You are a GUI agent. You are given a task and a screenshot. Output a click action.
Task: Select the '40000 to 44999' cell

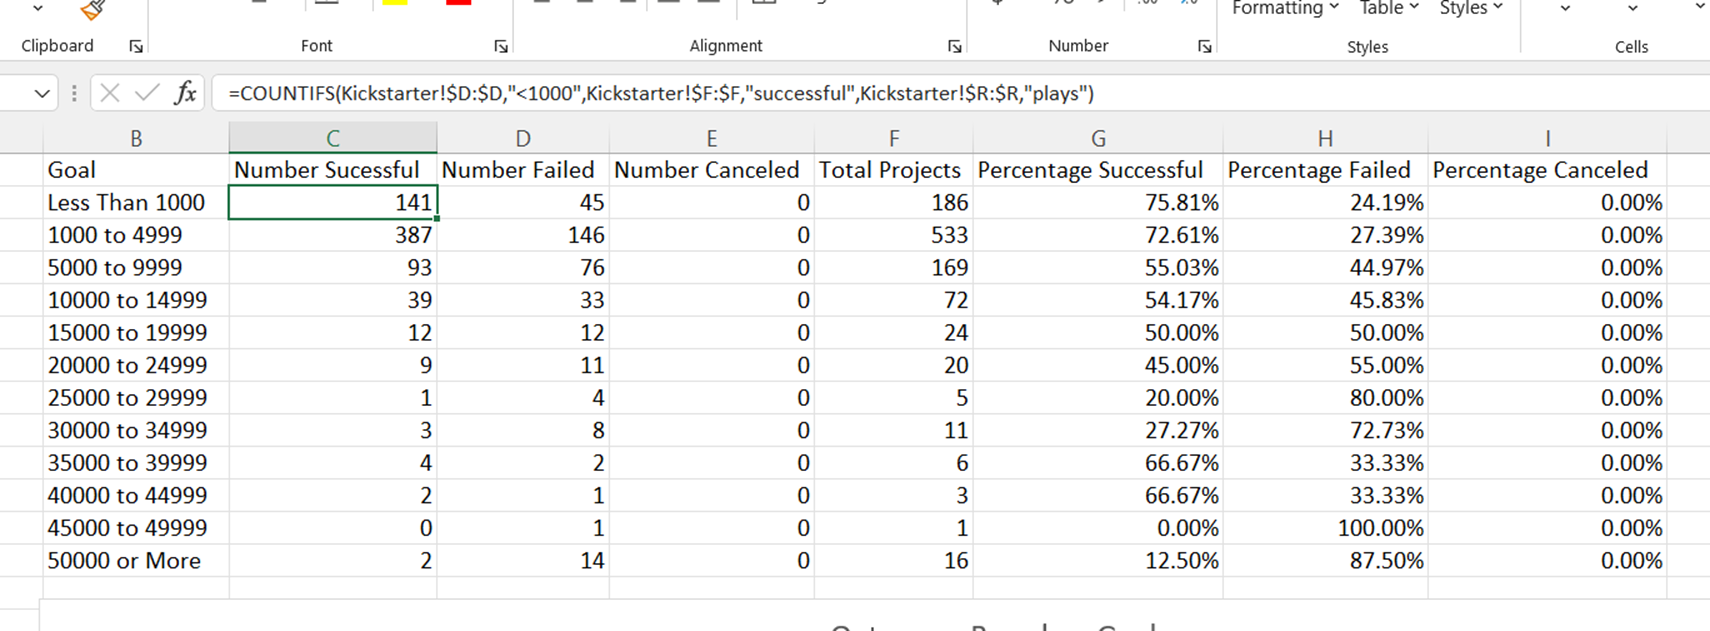pyautogui.click(x=136, y=495)
